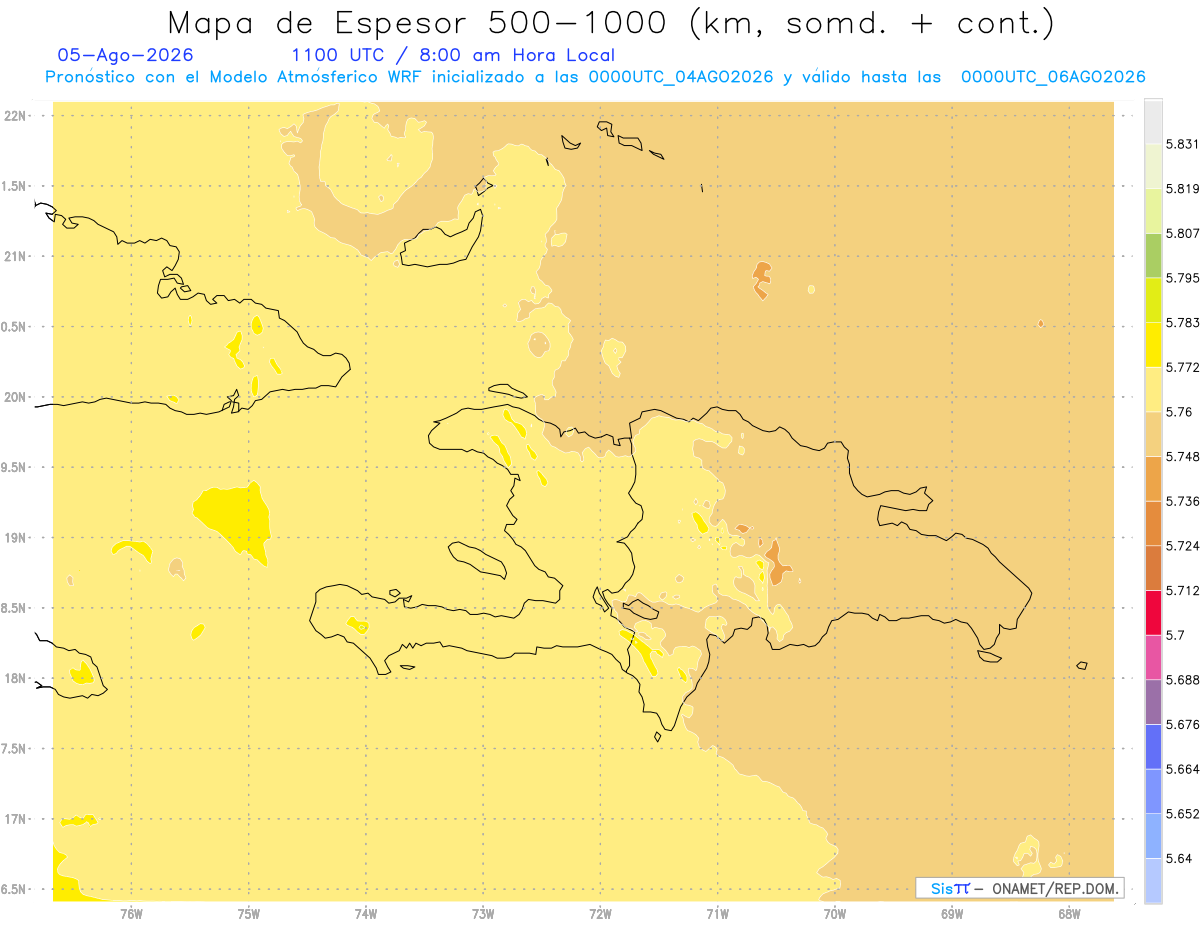1200x927 pixels.
Task: Pick the green swatch between 5.807 and 5.795
Action: point(1153,255)
